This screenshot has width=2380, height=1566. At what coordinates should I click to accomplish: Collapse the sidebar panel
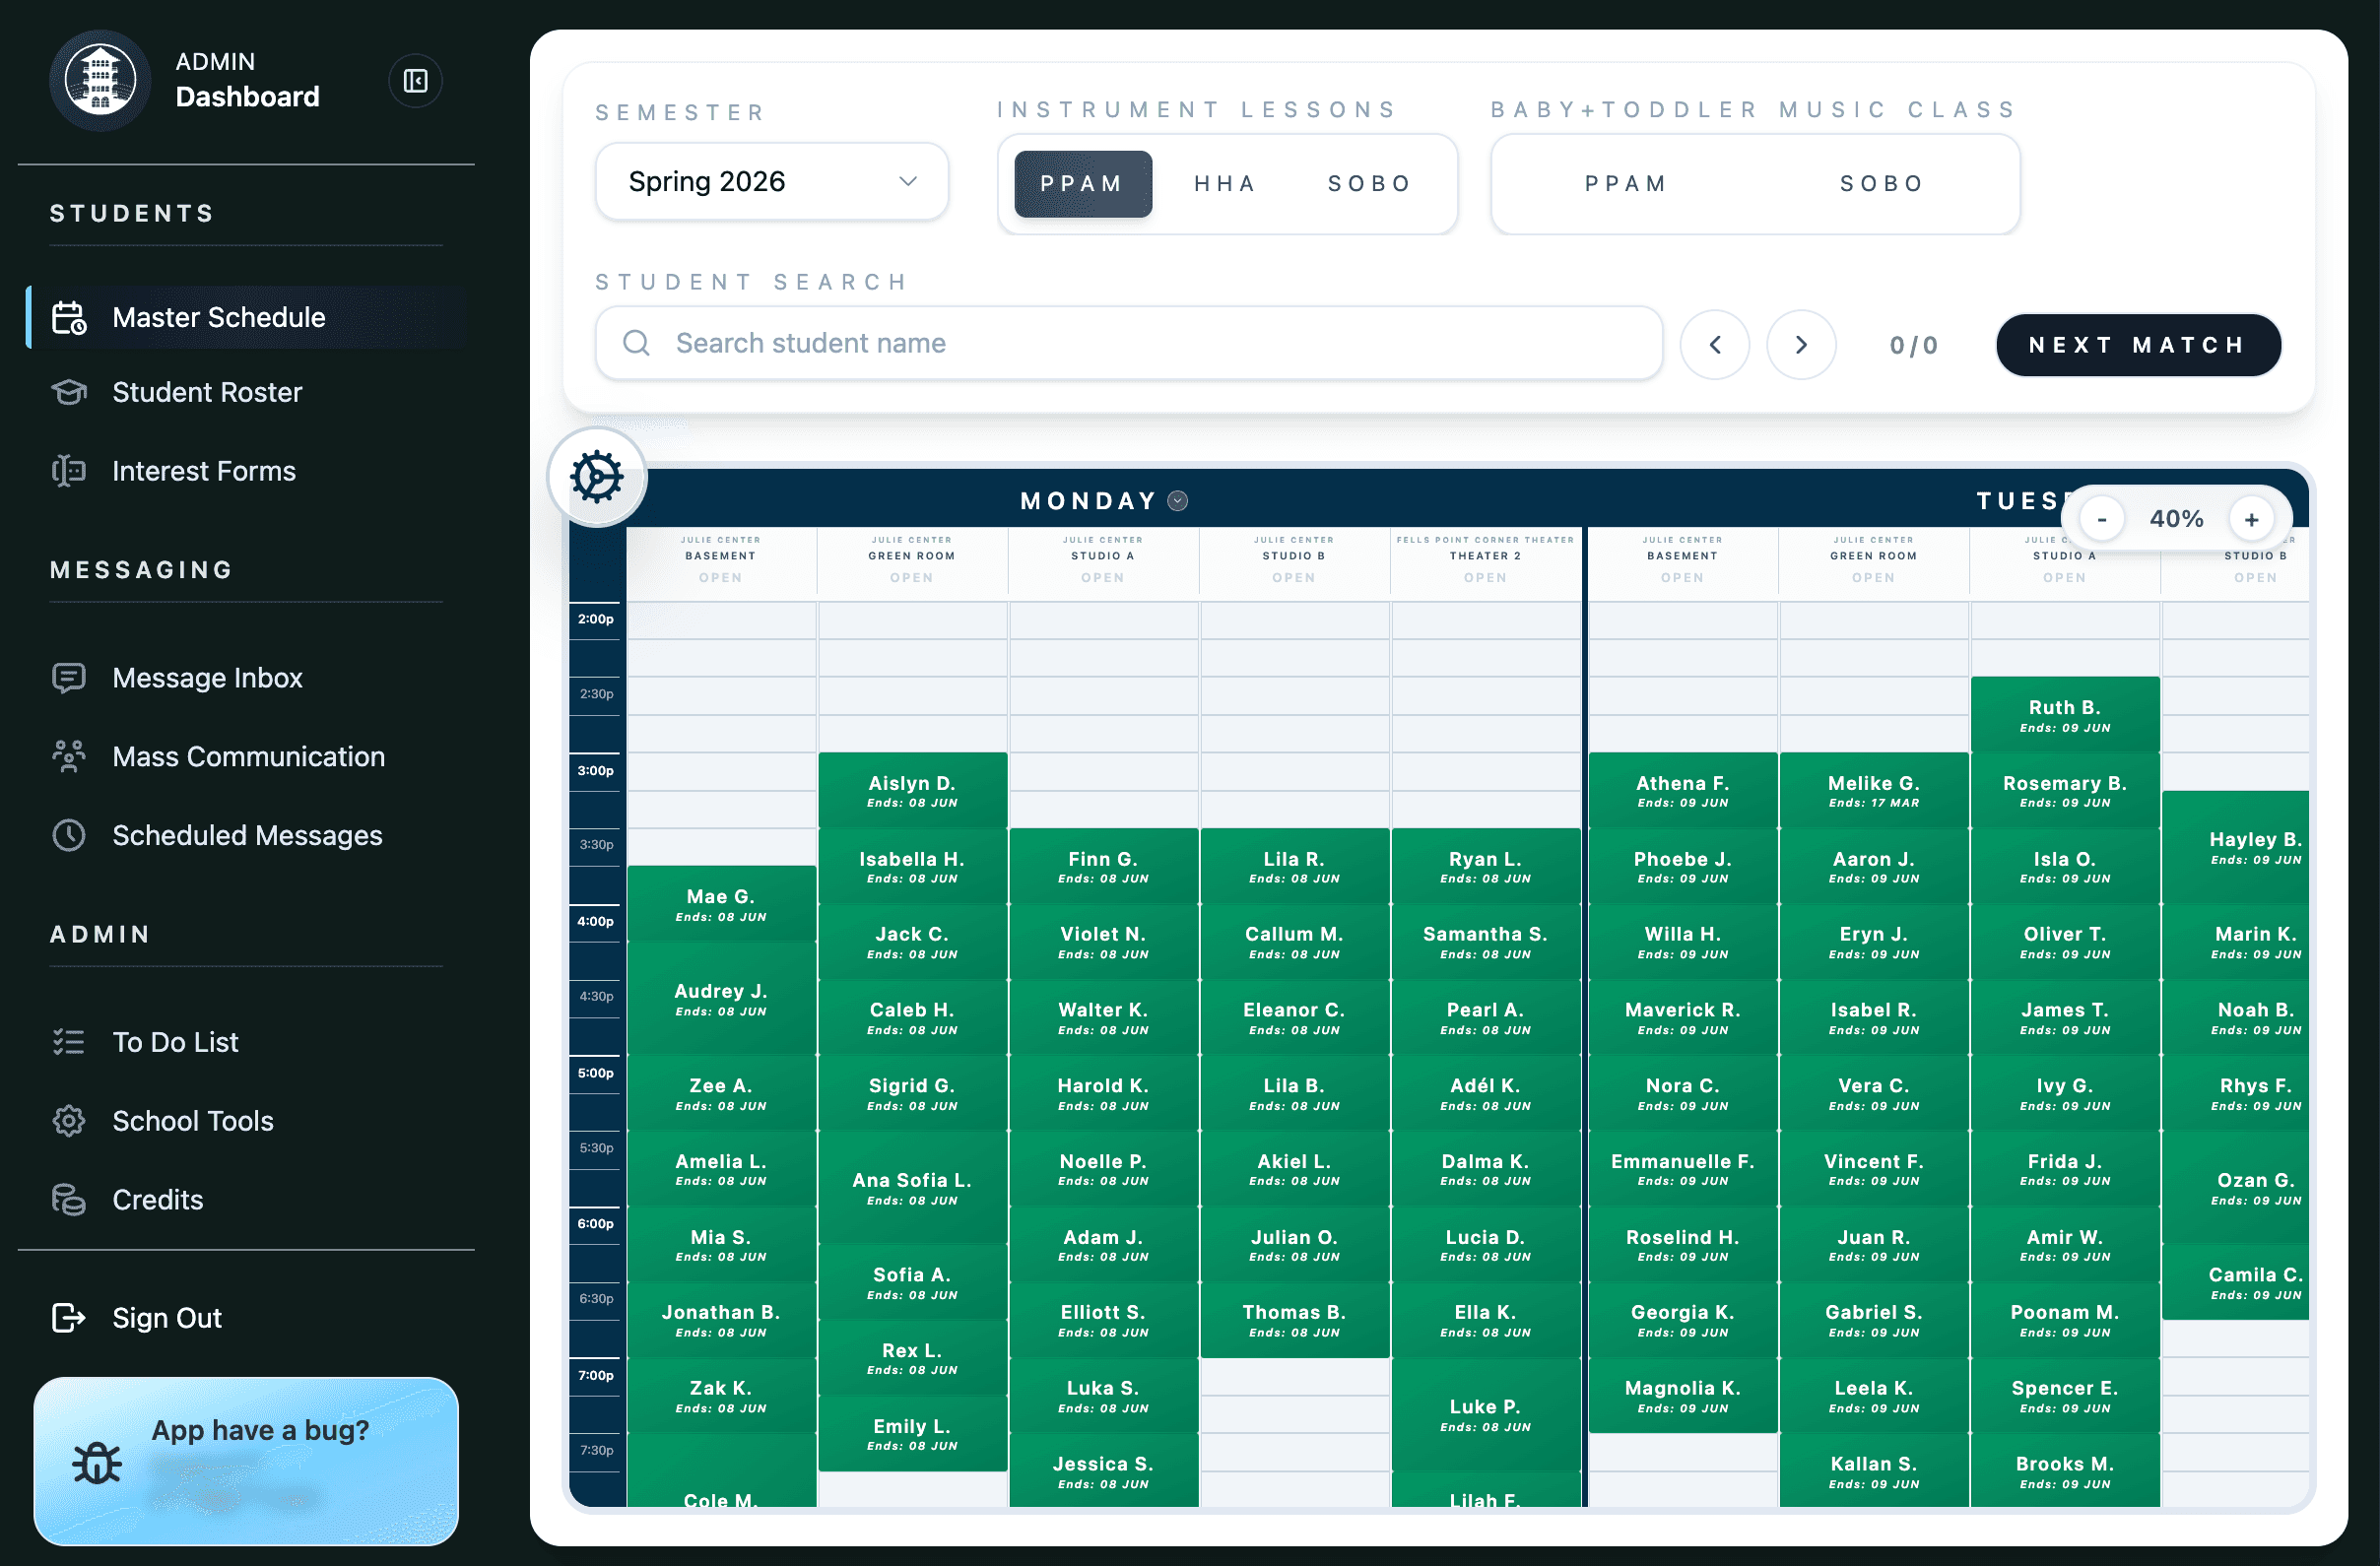(414, 81)
